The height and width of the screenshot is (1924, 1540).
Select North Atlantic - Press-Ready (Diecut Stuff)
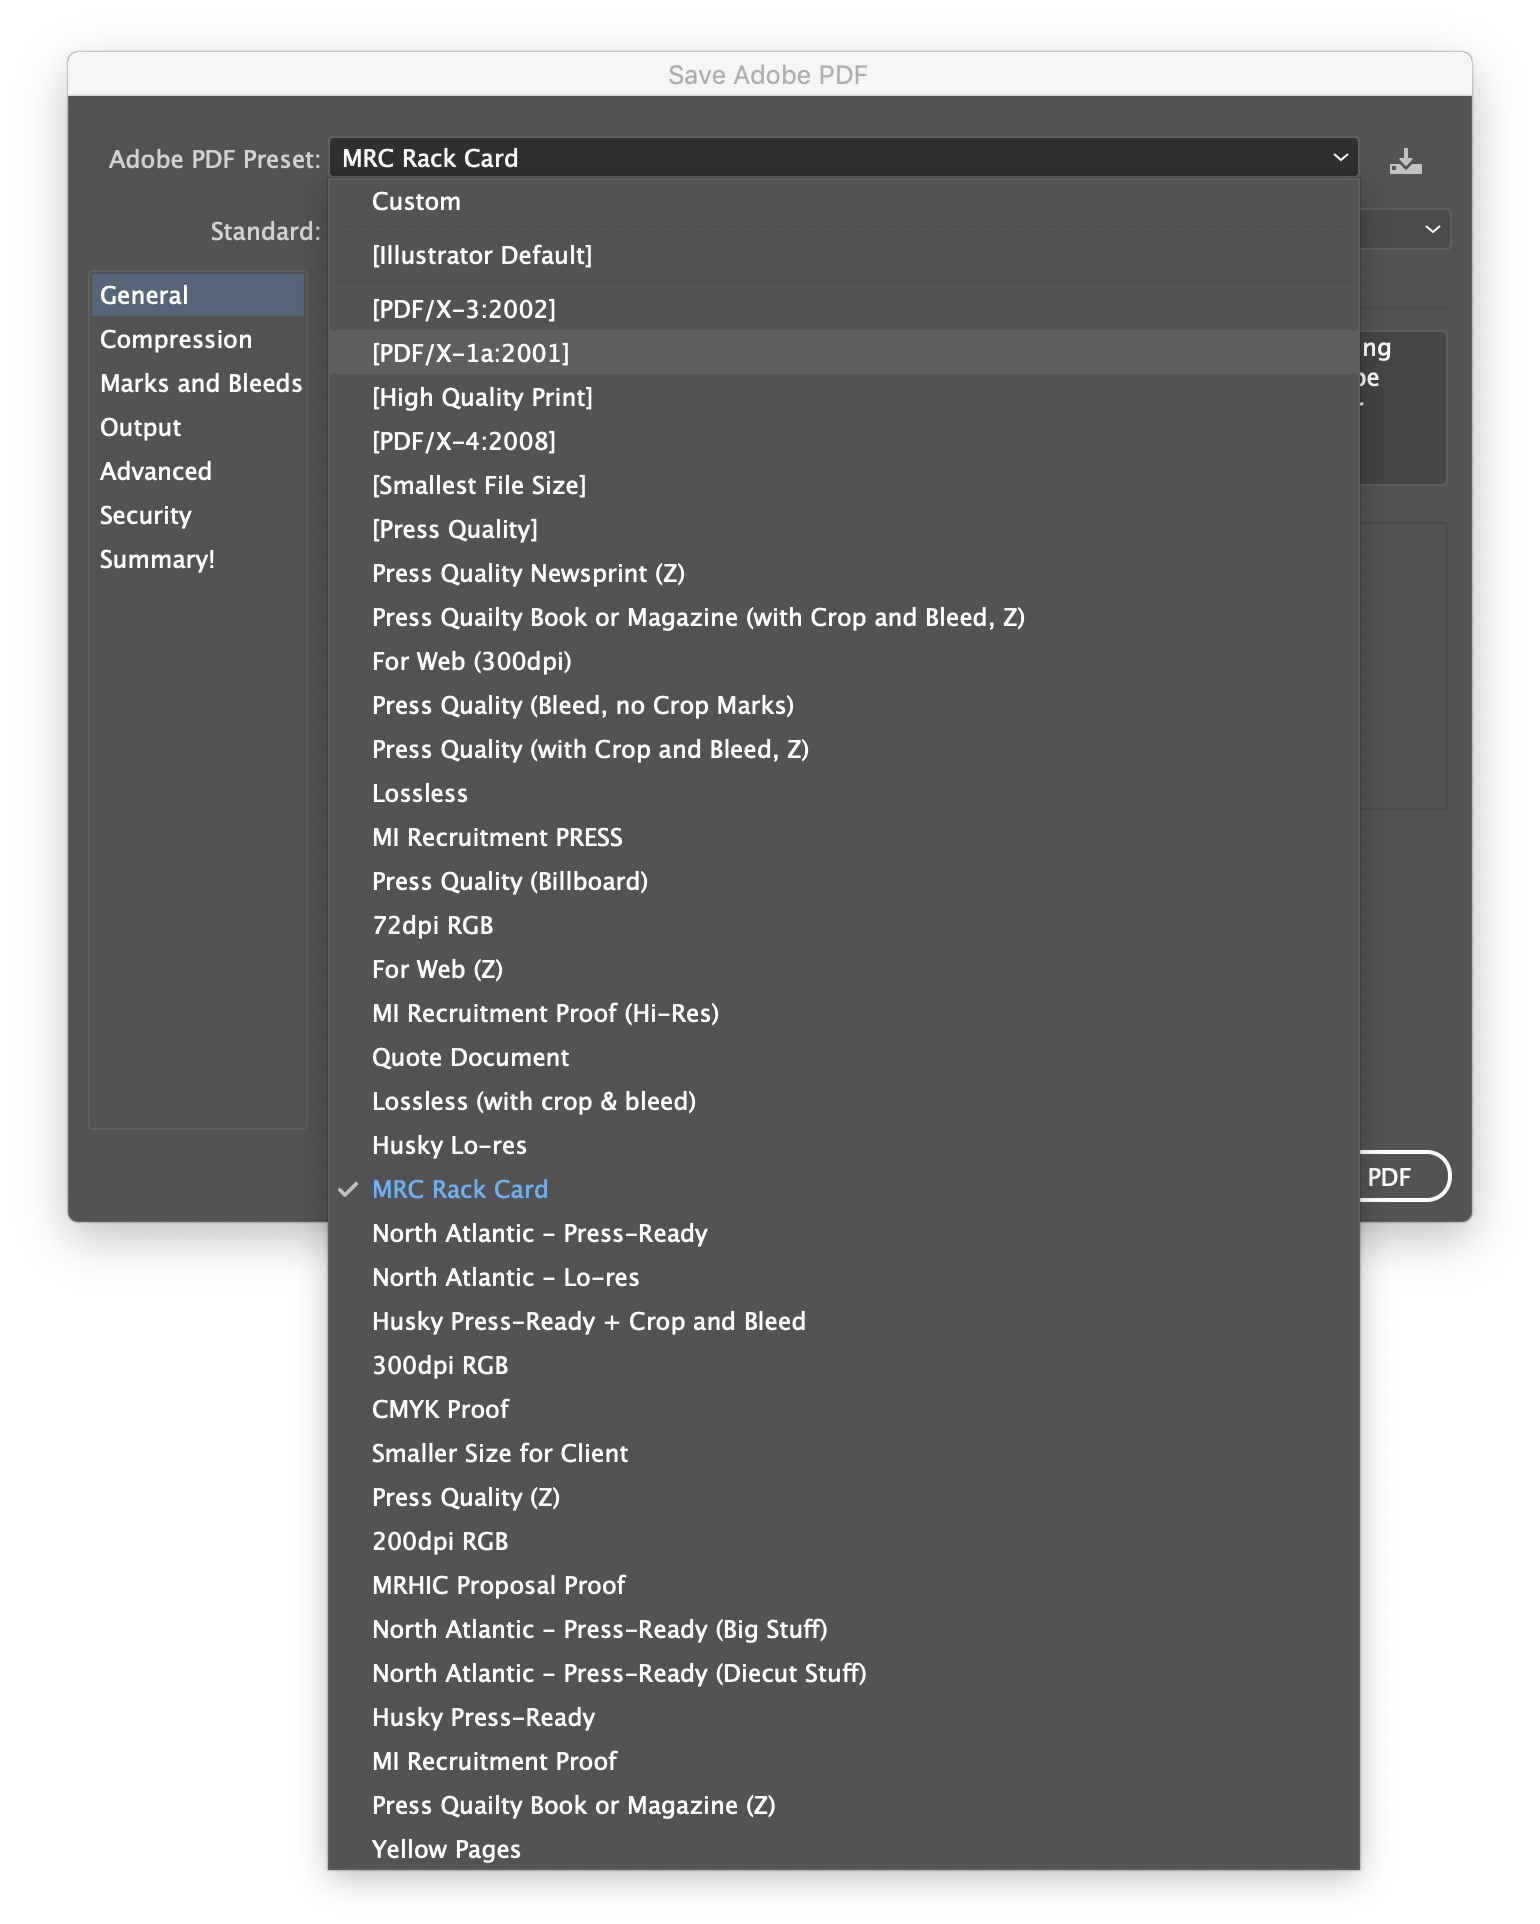844,1673
